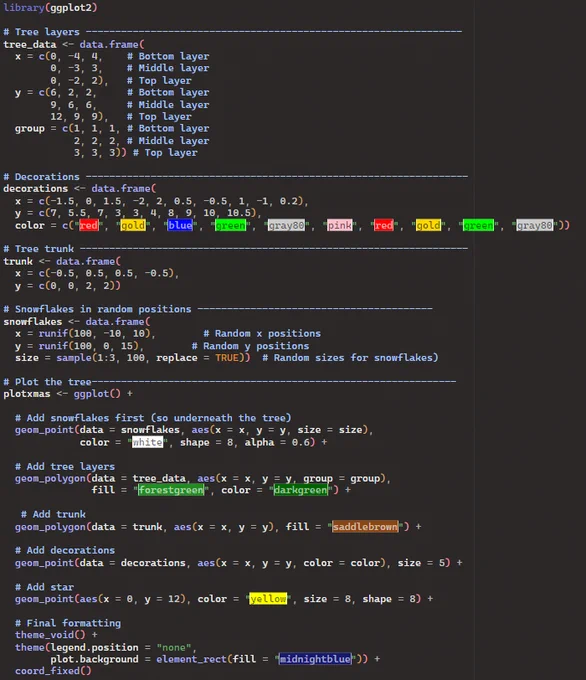Click "# Middle layer" comment beside 9, 6, 6
Image resolution: width=586 pixels, height=680 pixels.
pyautogui.click(x=168, y=105)
